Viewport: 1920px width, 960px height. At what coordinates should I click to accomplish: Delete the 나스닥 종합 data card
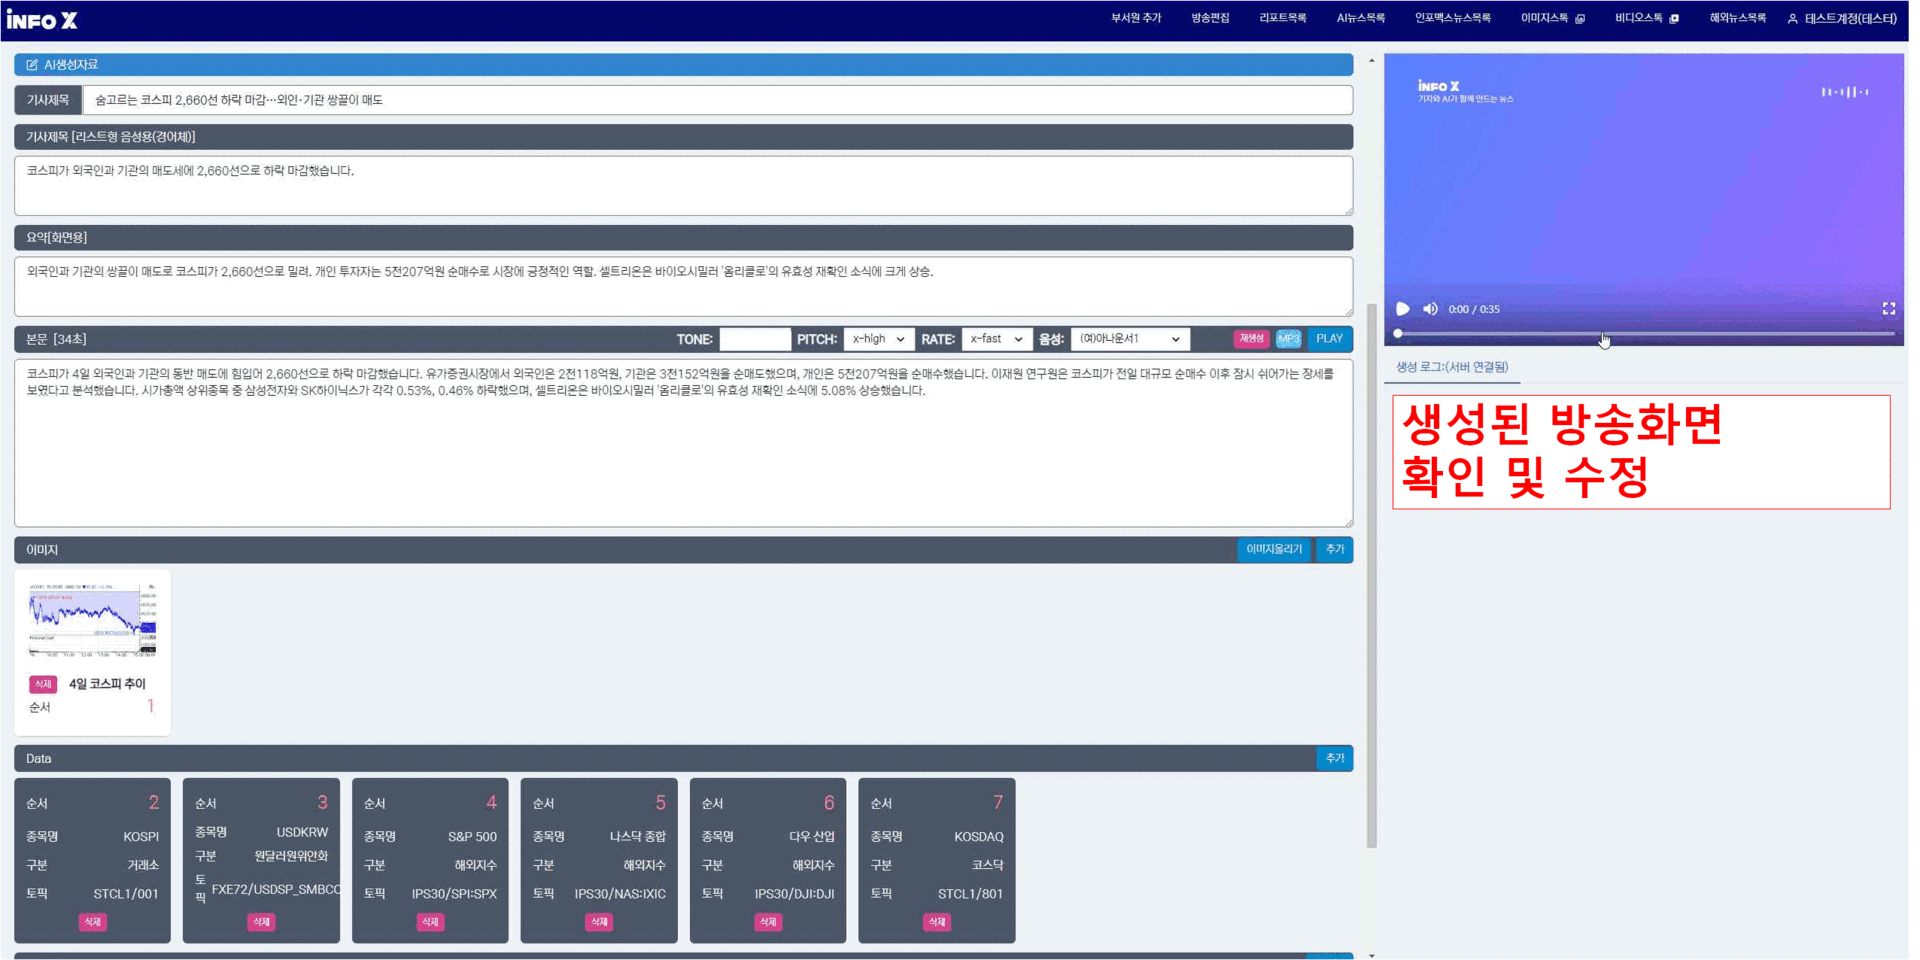pos(599,922)
